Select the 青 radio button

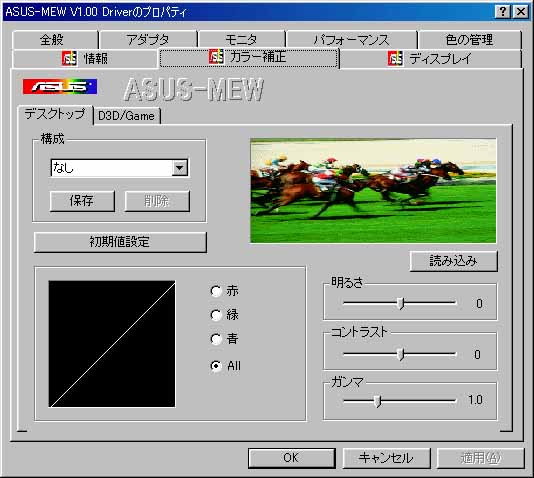pyautogui.click(x=216, y=339)
